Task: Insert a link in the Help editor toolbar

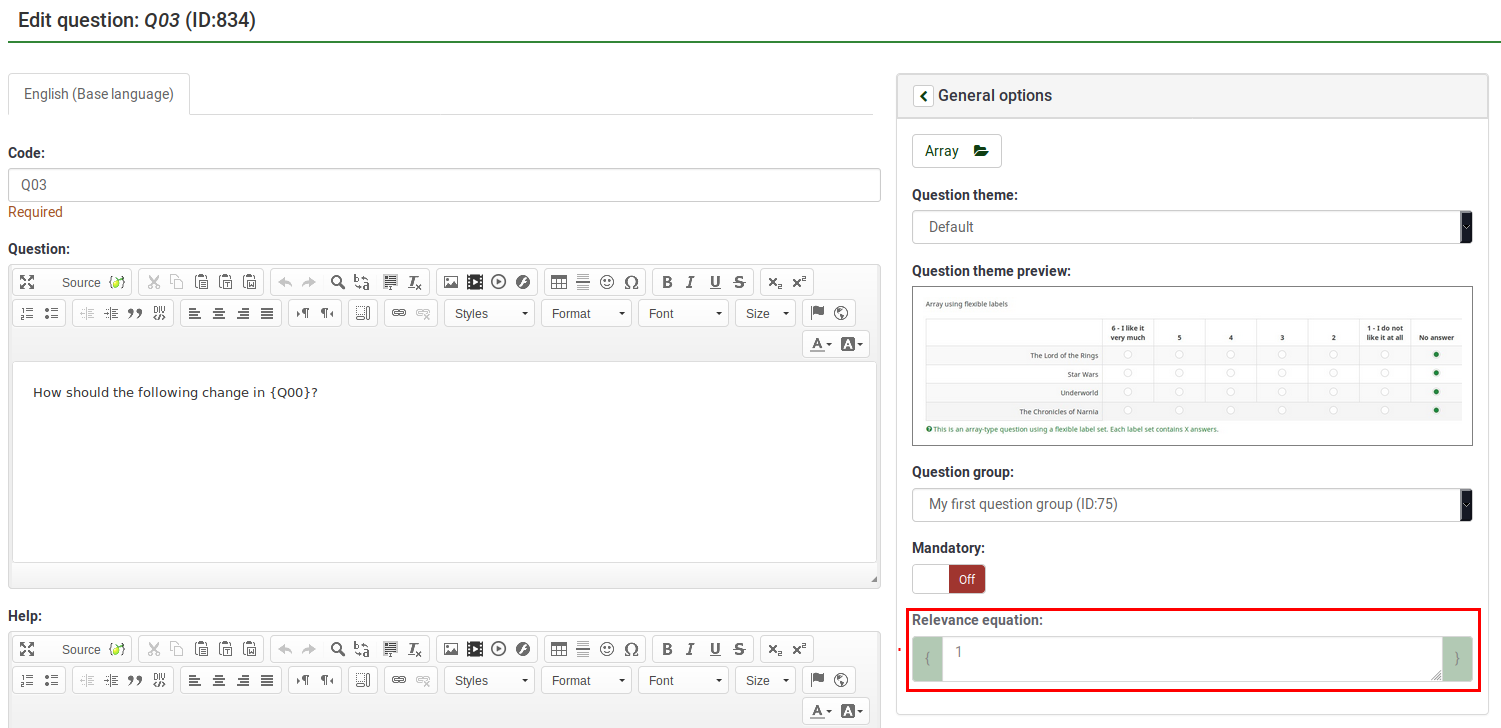Action: [399, 680]
